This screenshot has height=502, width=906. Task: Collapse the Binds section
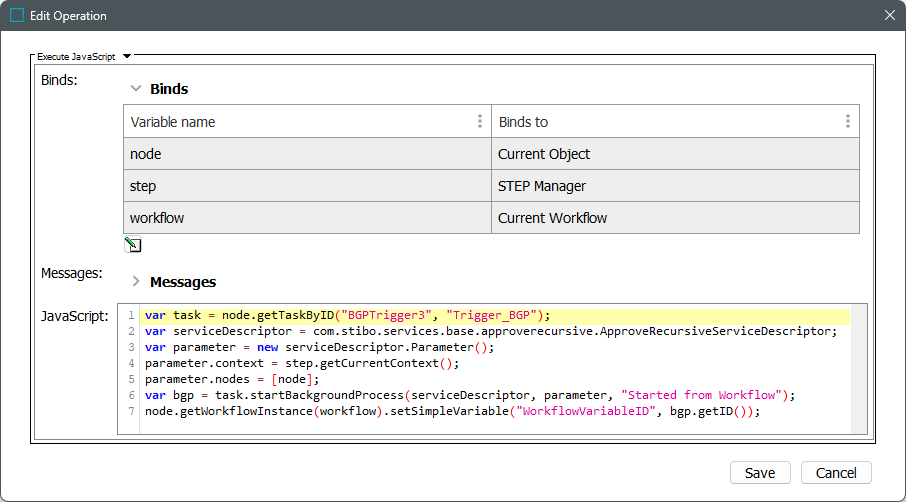point(136,89)
